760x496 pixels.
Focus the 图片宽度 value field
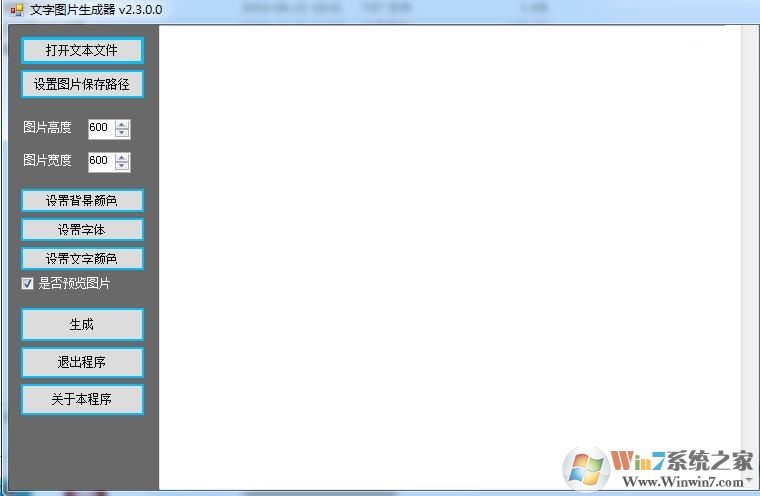click(101, 161)
